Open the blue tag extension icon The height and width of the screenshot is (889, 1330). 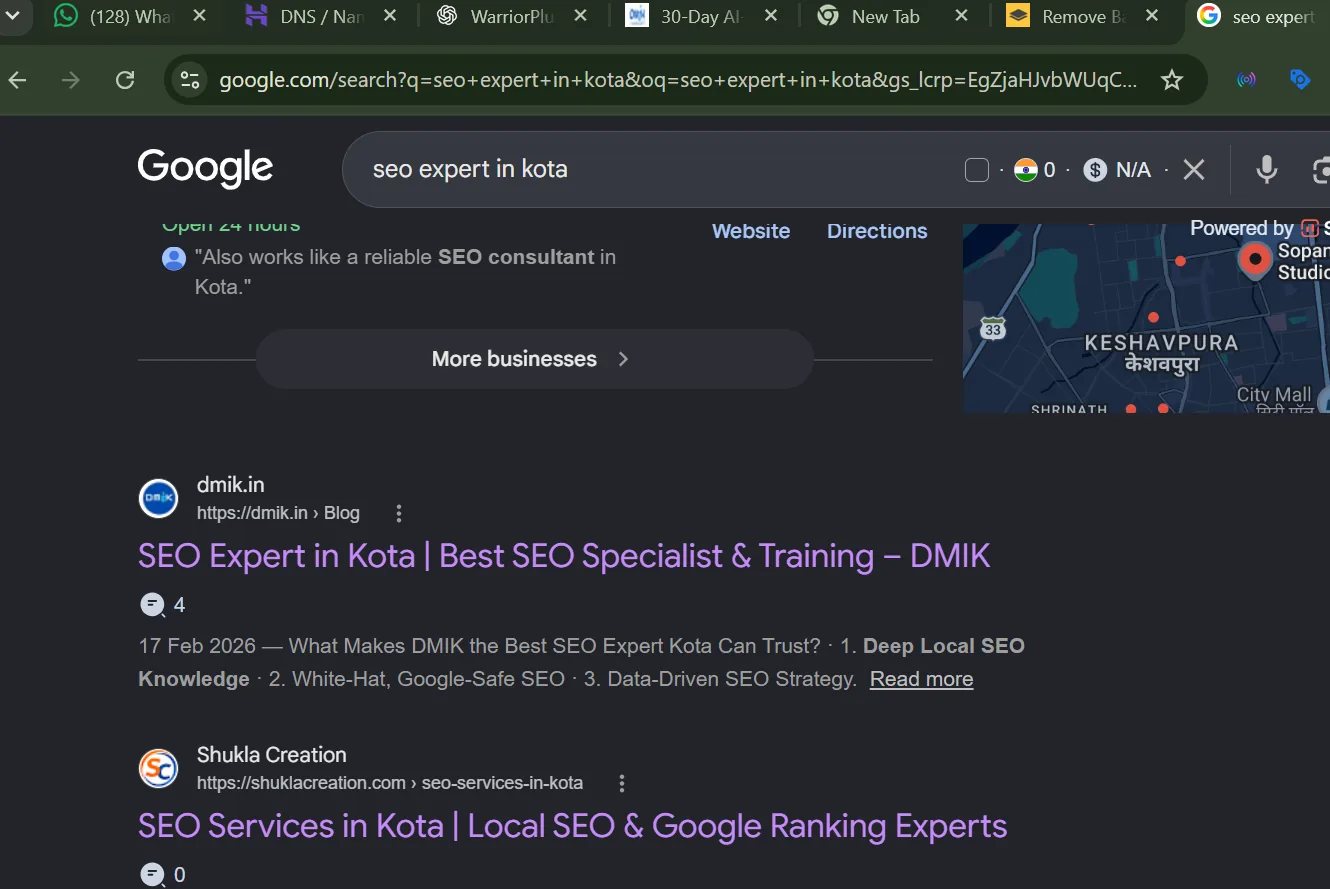click(1300, 79)
